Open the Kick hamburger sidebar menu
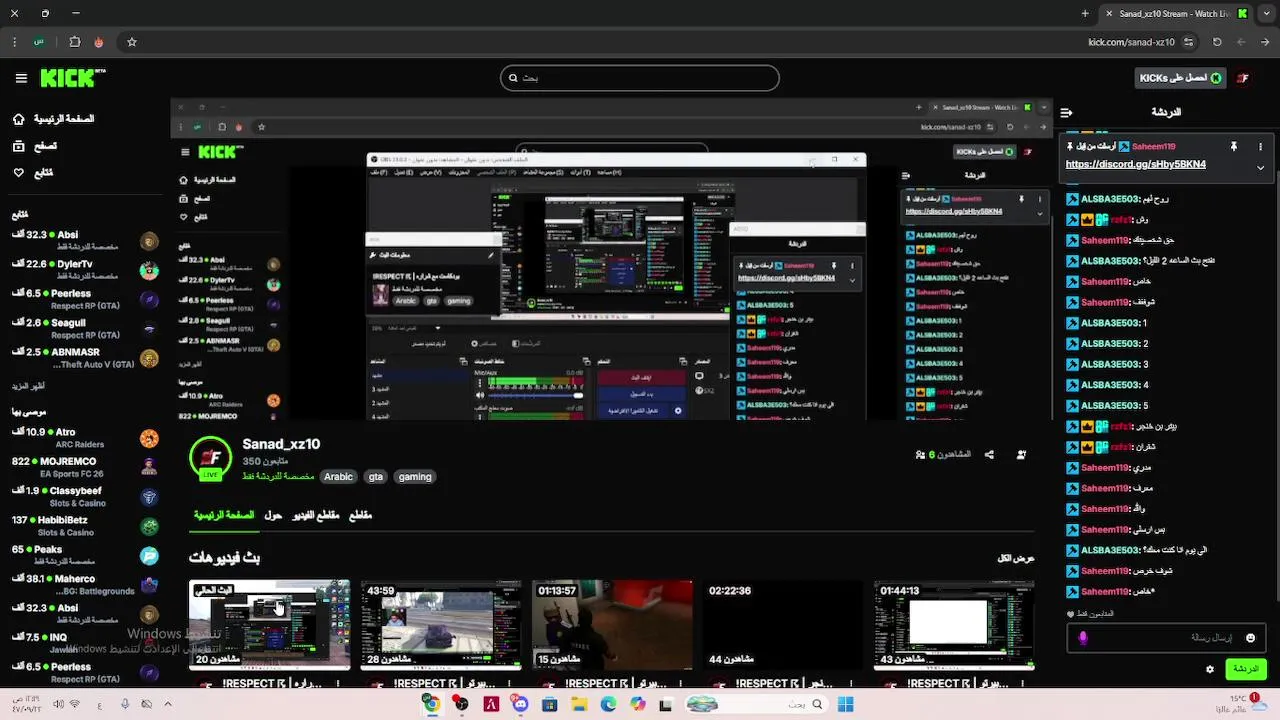This screenshot has width=1280, height=720. click(21, 78)
